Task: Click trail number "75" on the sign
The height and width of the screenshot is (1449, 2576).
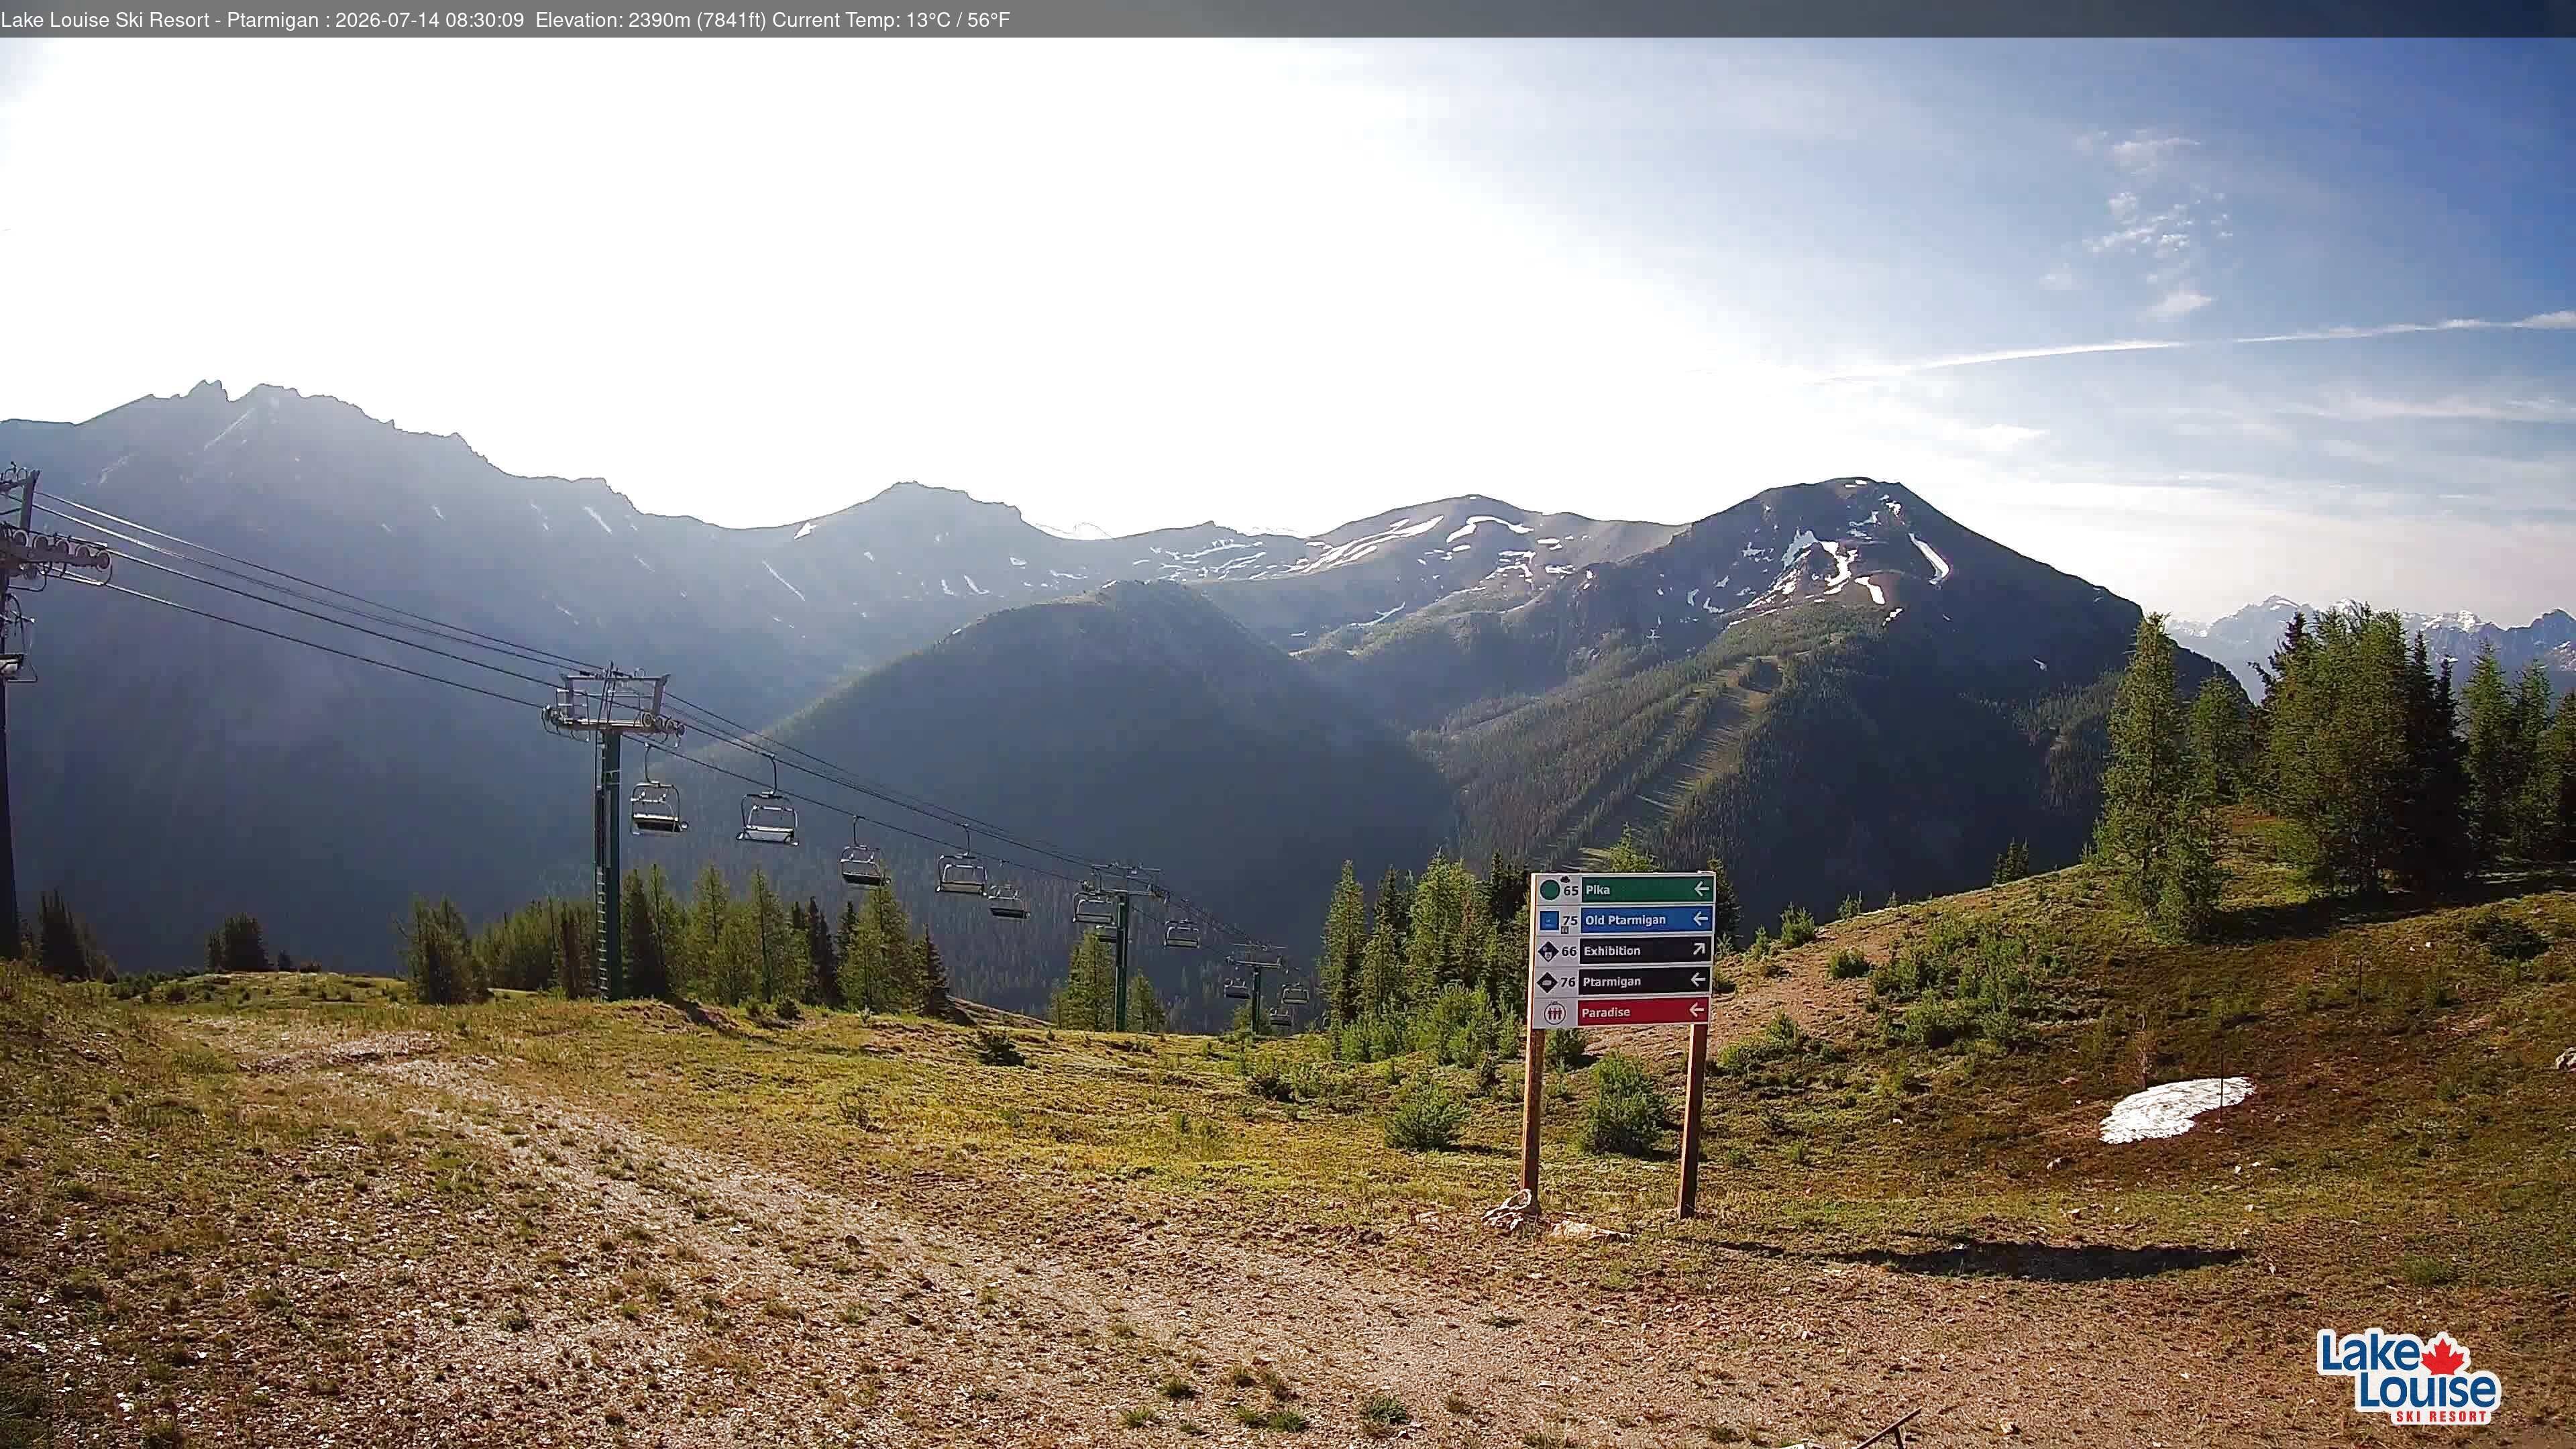Action: 1570,921
